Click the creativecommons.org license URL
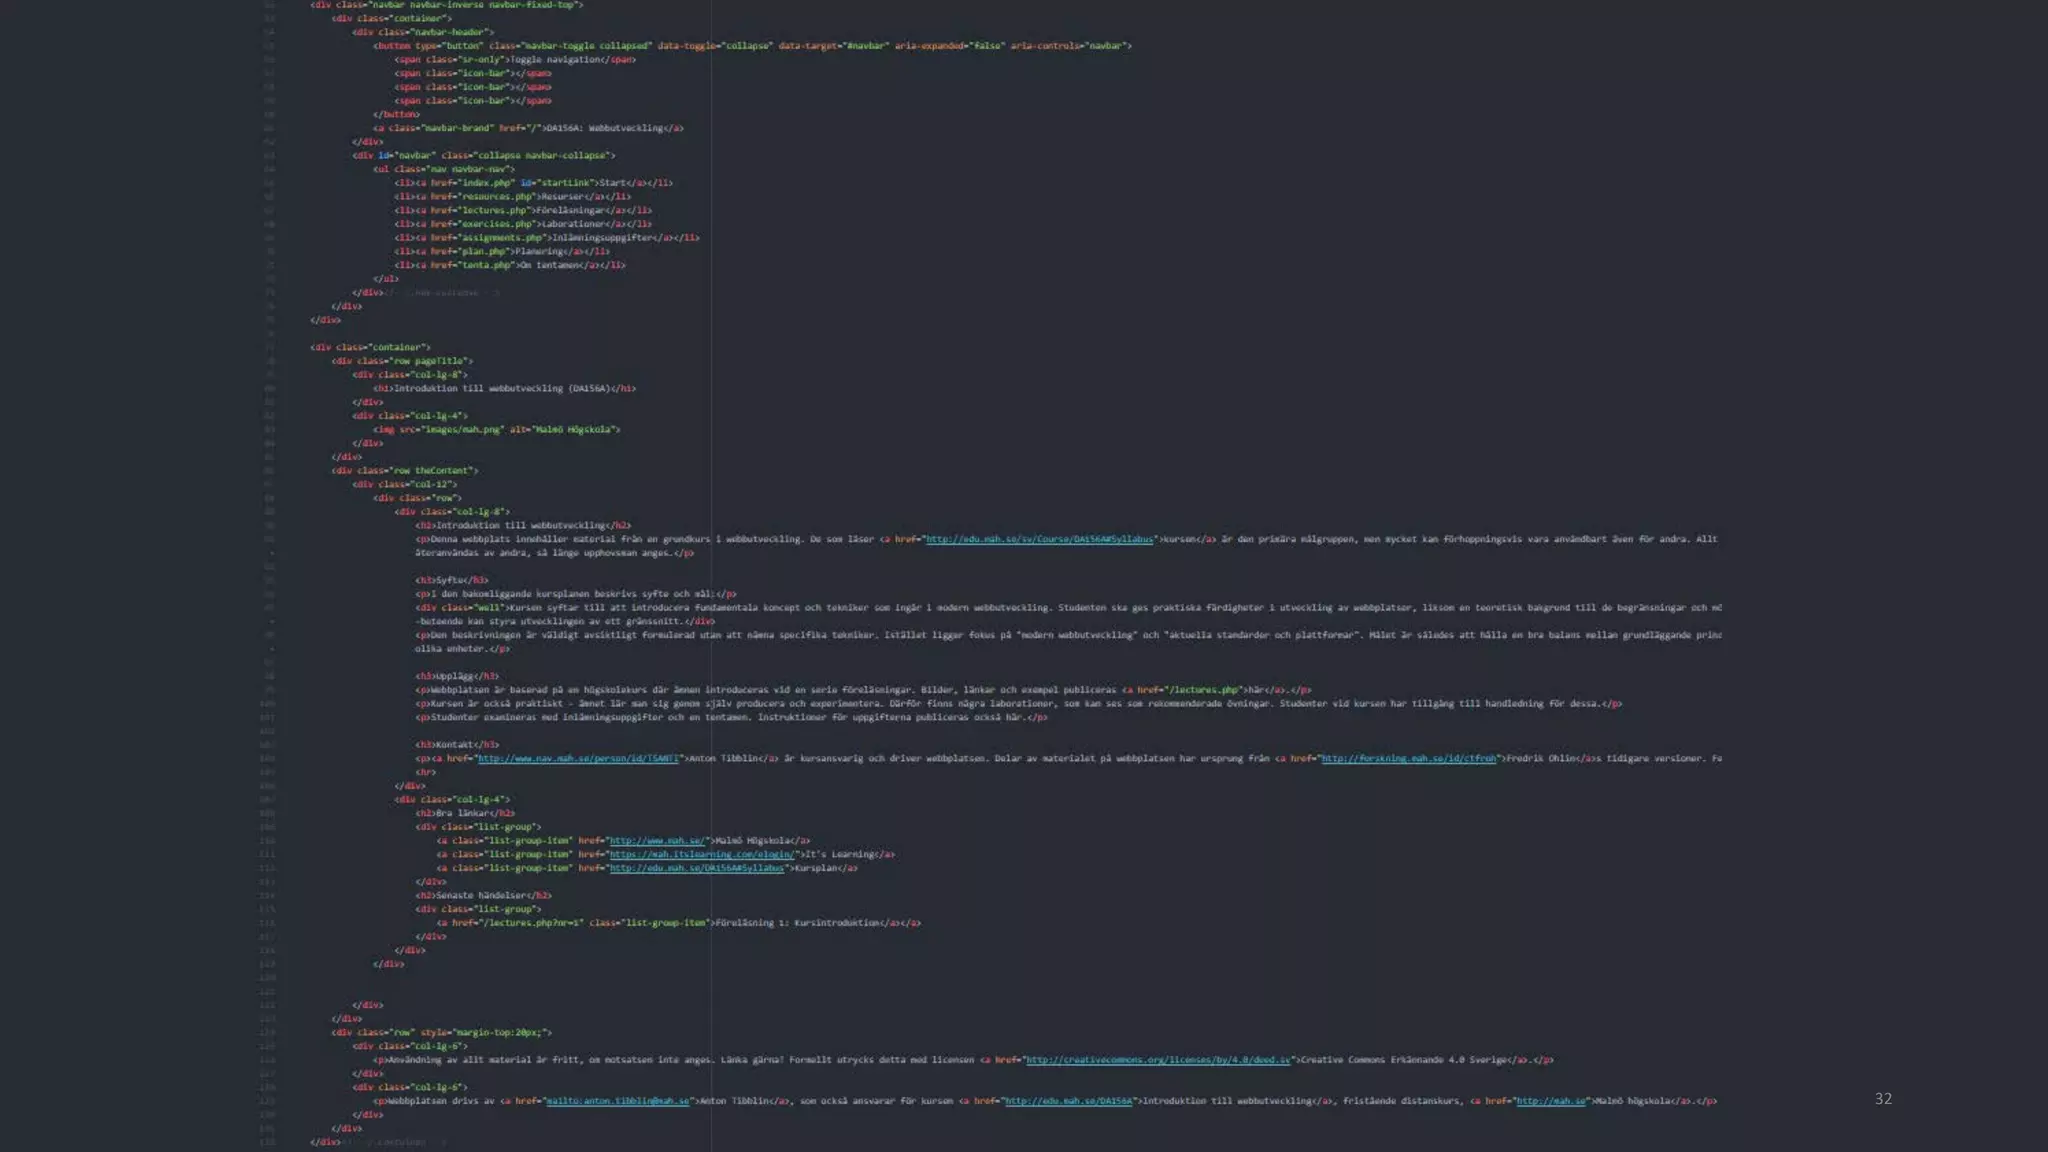This screenshot has height=1152, width=2048. tap(1158, 1060)
